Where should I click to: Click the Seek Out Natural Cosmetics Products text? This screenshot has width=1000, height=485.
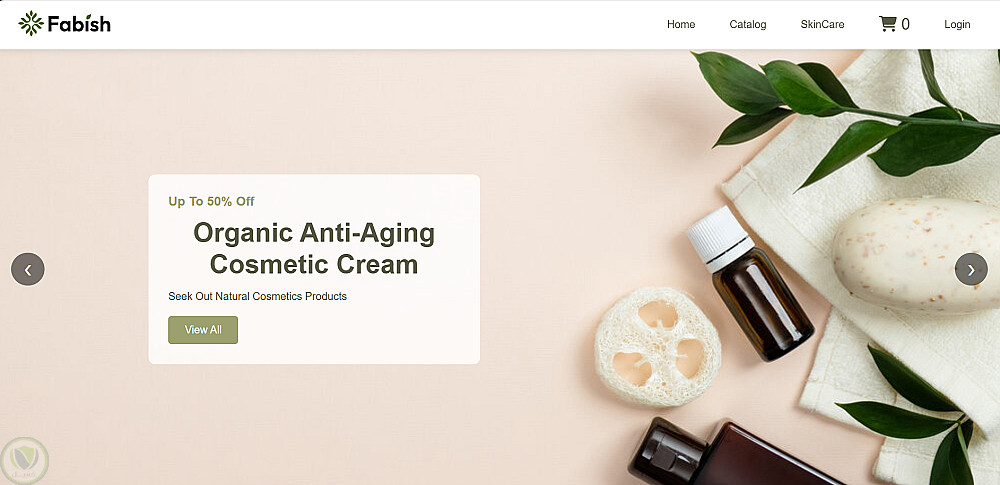[258, 296]
